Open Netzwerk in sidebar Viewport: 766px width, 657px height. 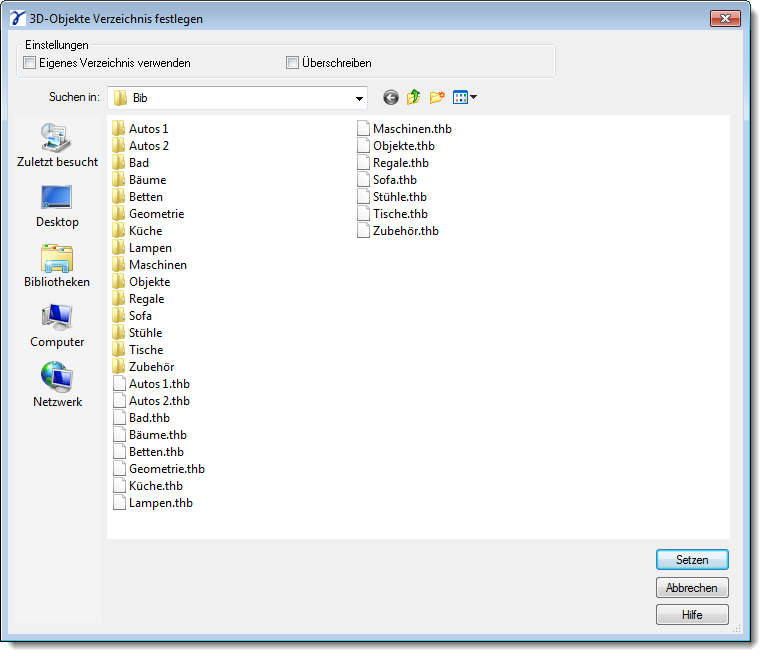click(57, 385)
